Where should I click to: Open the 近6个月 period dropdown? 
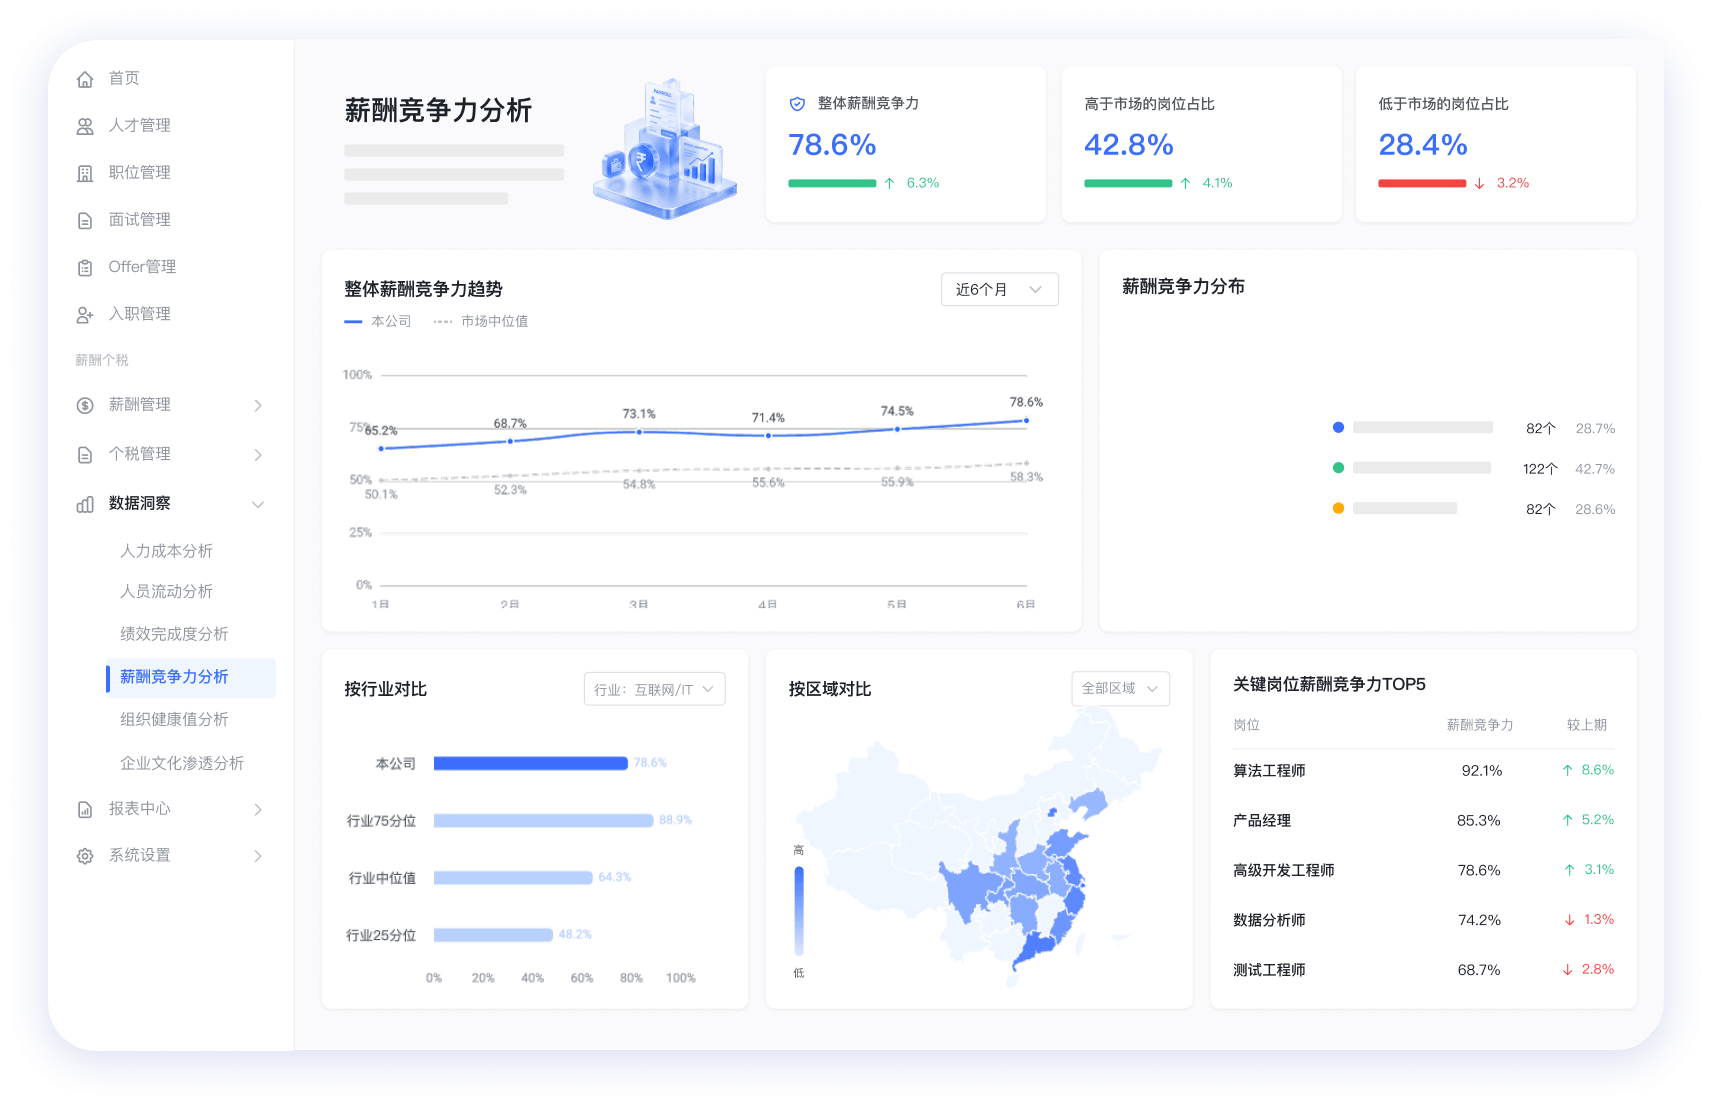coord(999,289)
